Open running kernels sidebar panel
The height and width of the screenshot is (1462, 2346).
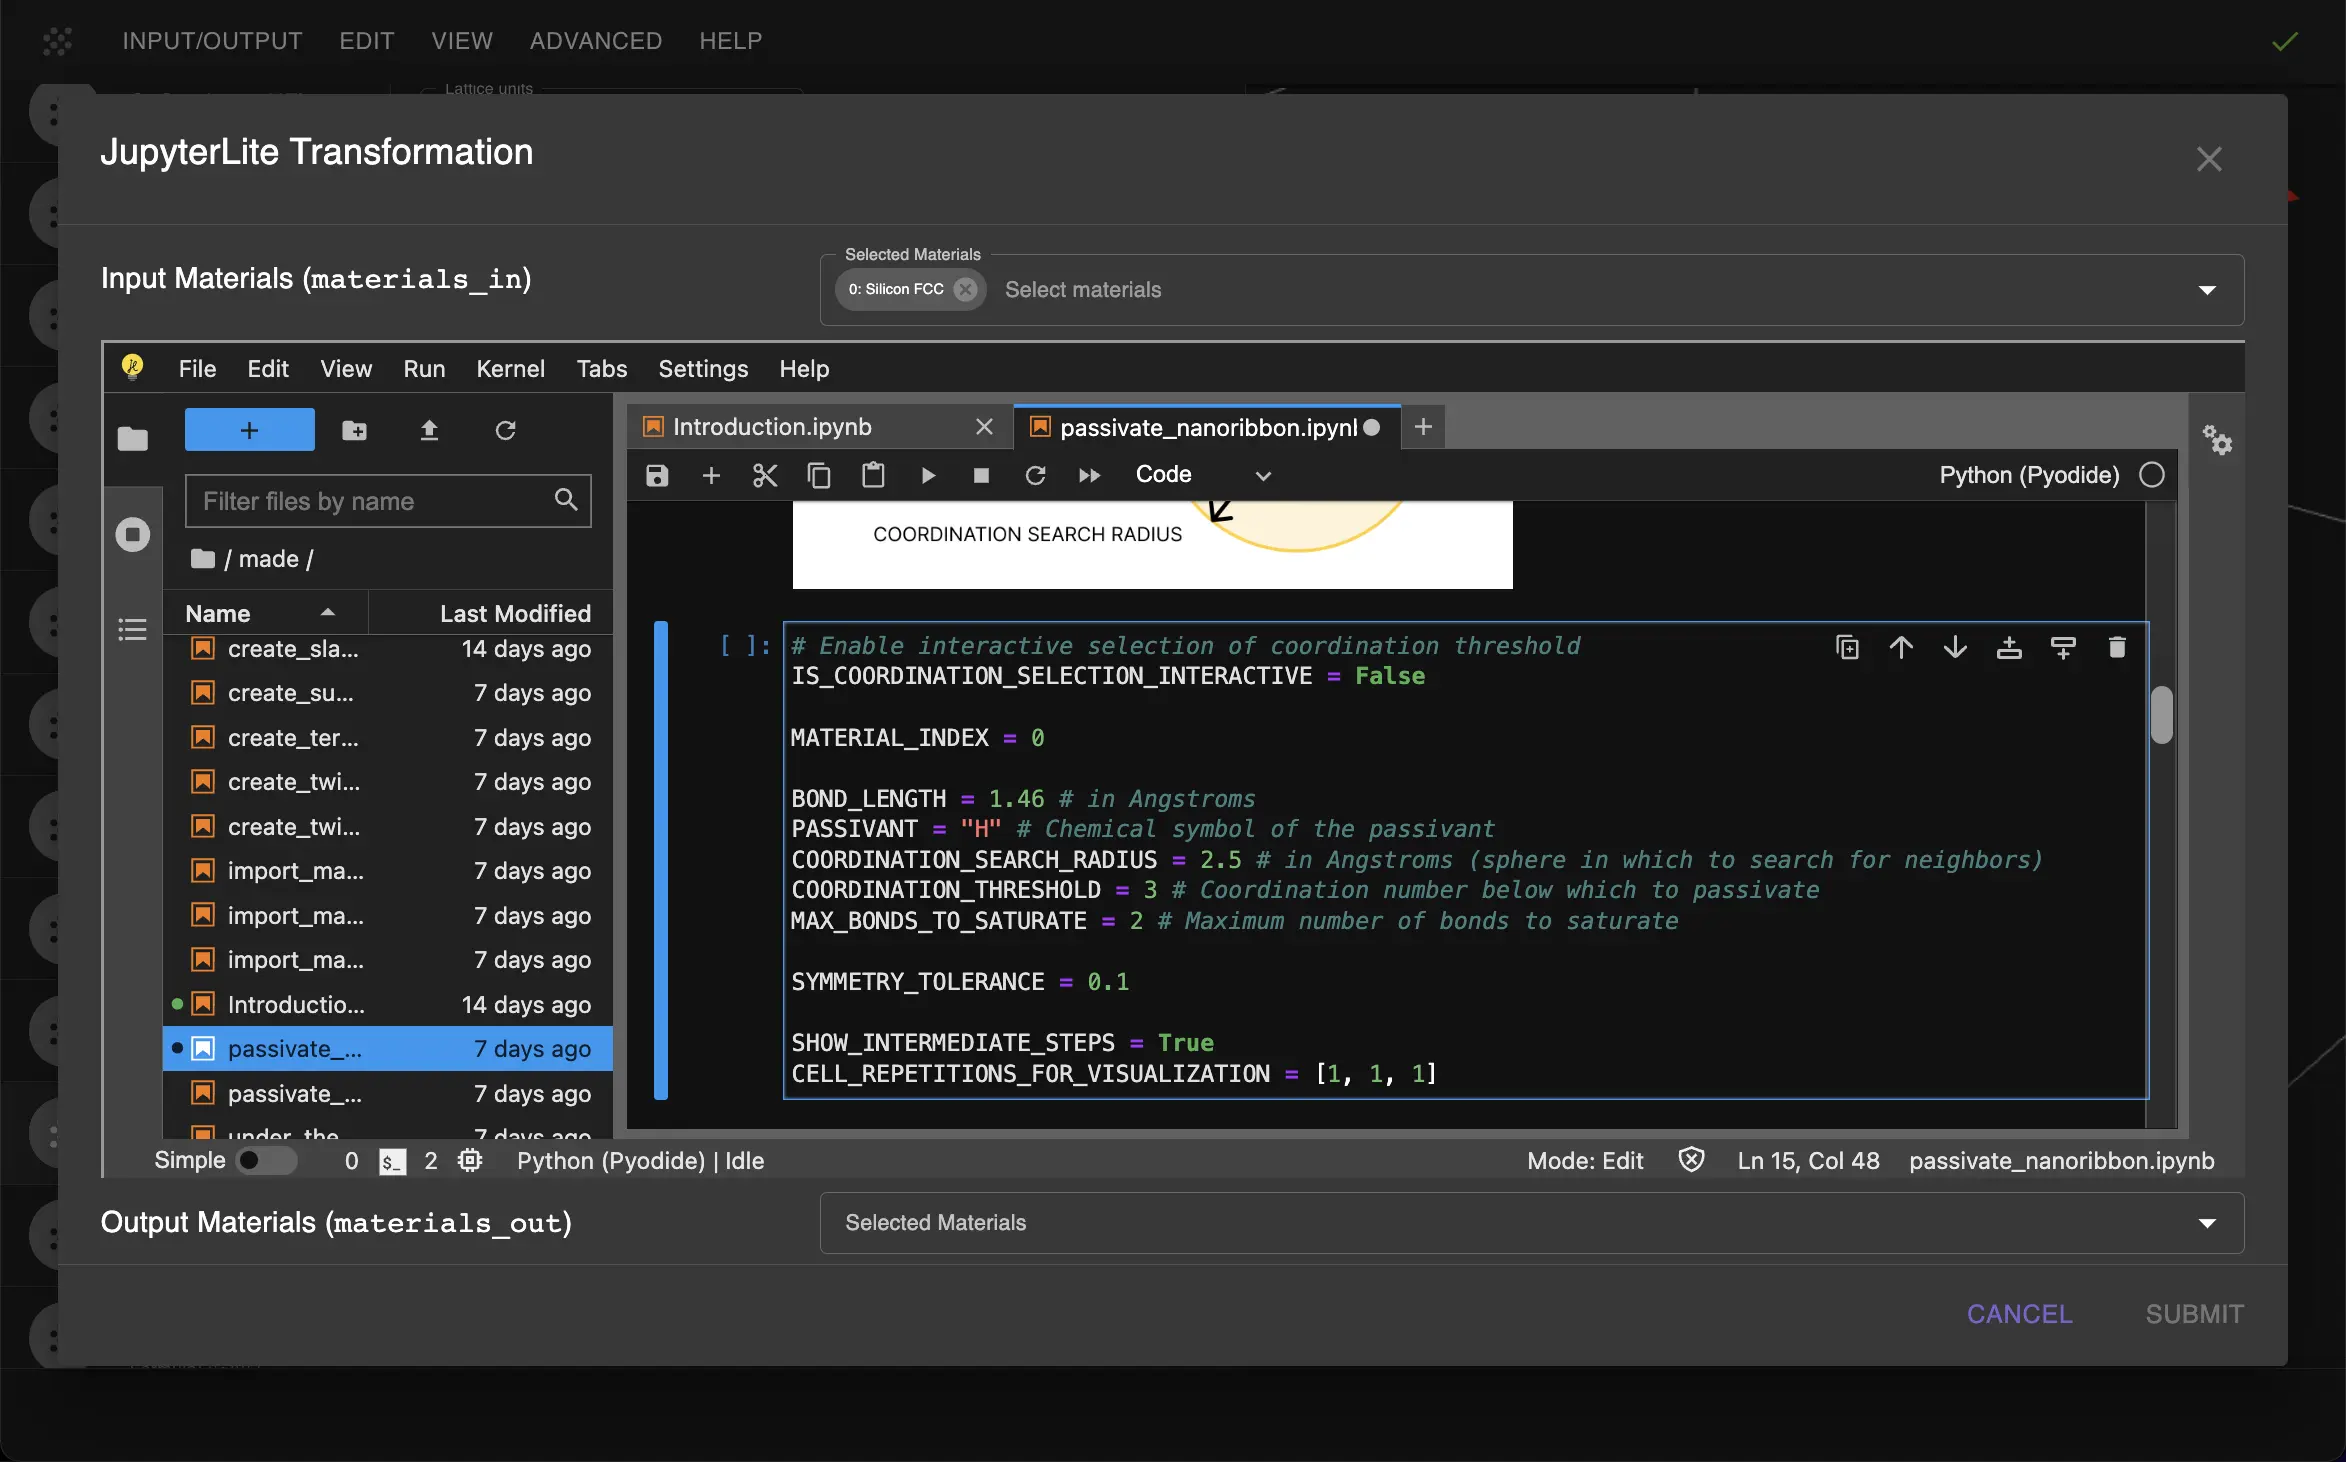click(132, 534)
